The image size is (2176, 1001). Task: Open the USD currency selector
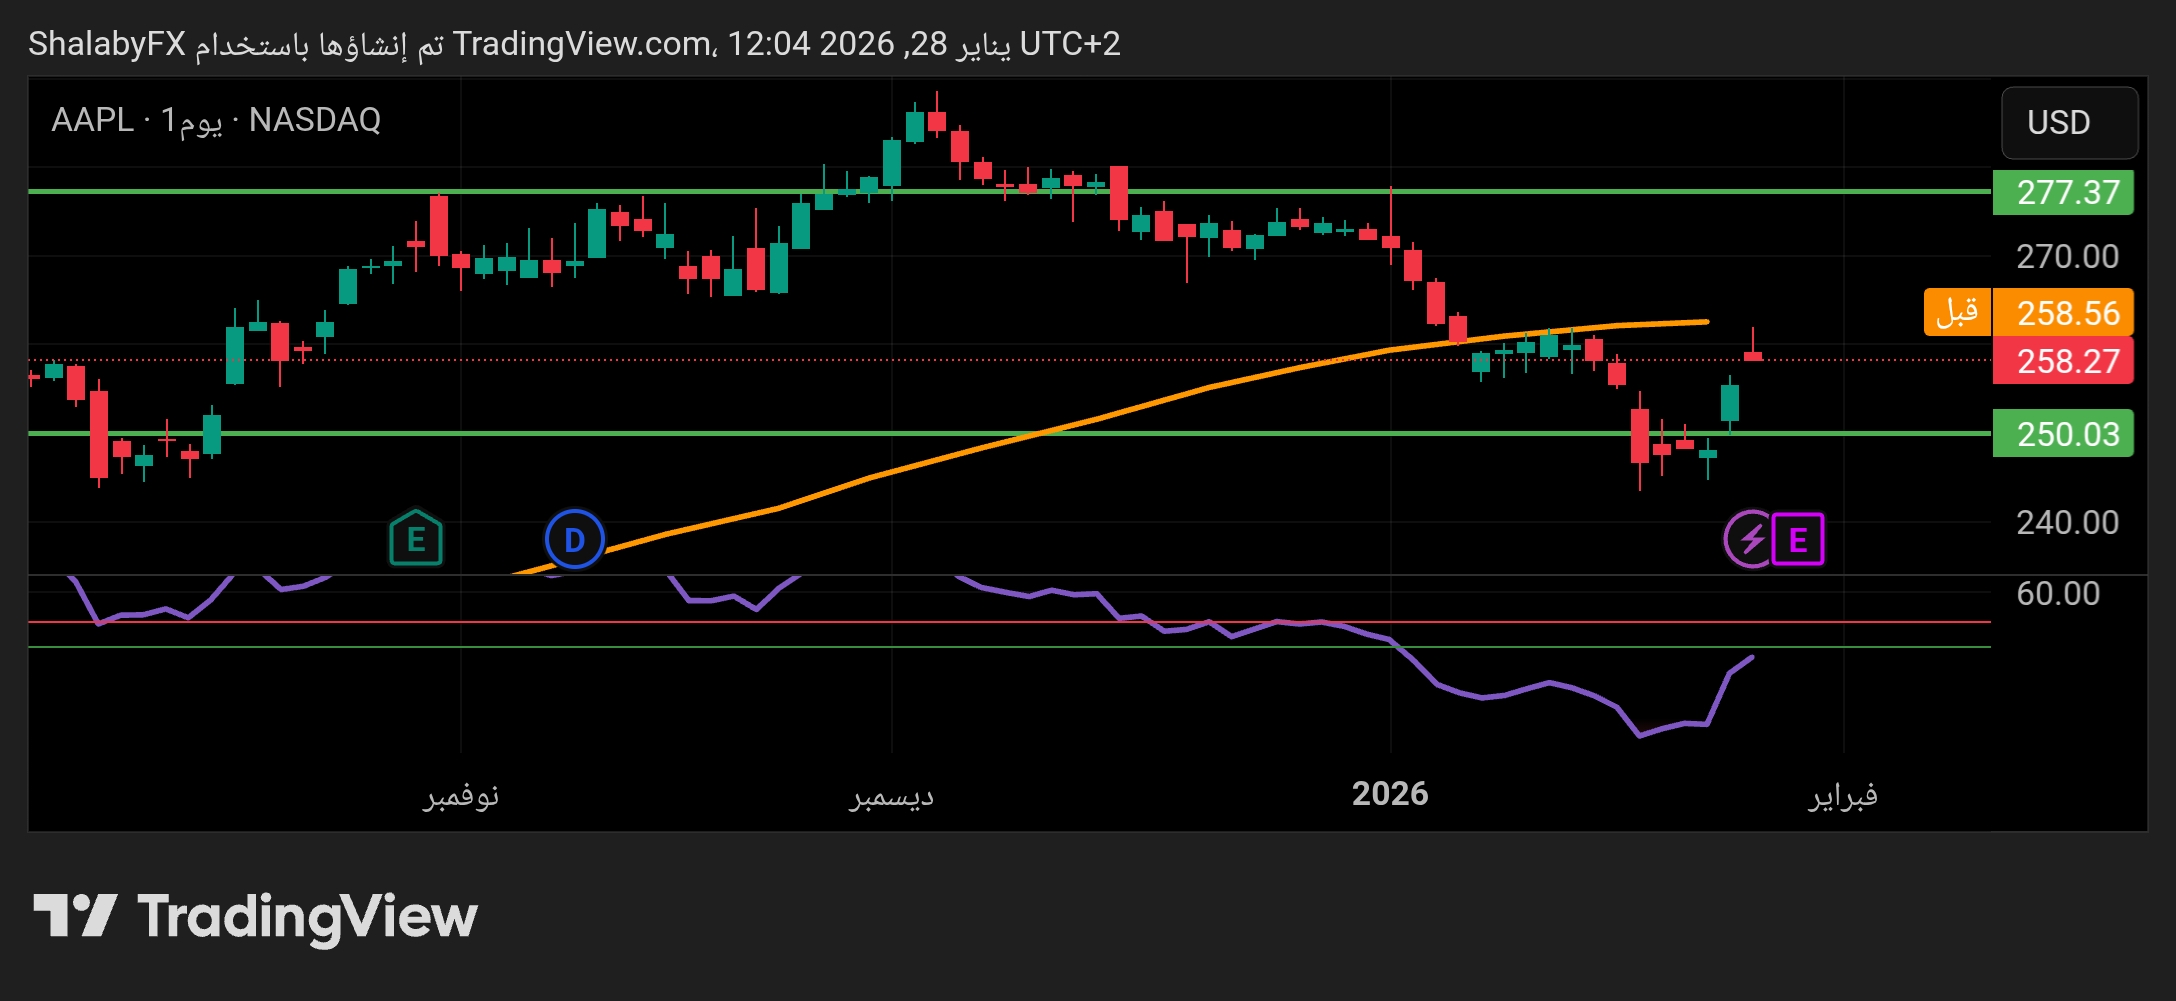(x=2068, y=123)
